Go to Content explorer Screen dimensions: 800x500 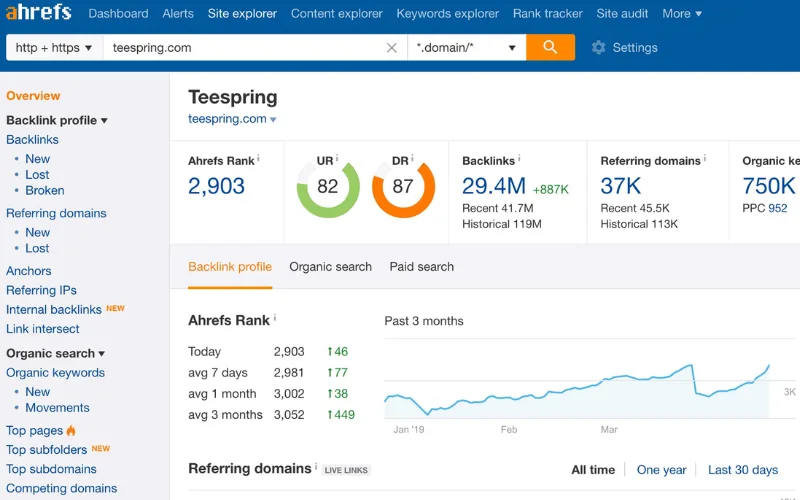[337, 14]
